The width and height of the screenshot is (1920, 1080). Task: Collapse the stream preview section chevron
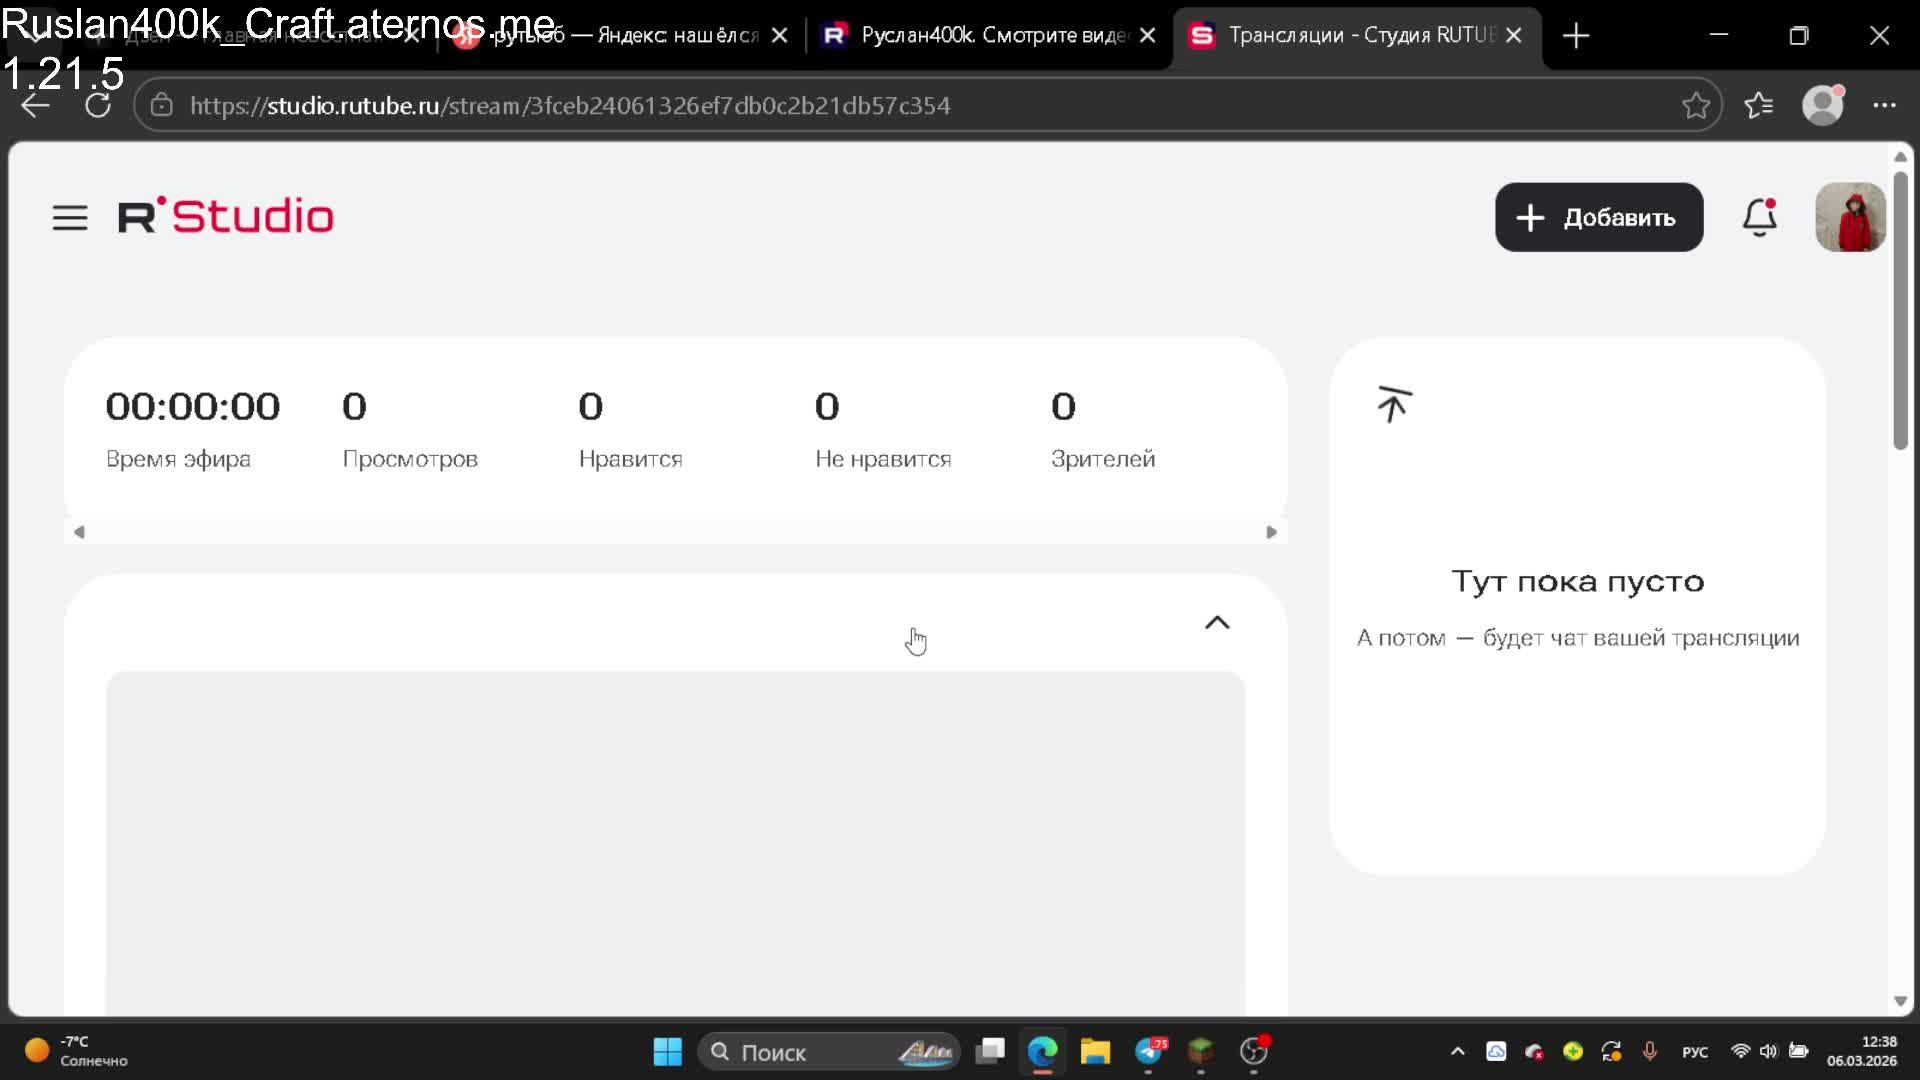tap(1217, 623)
